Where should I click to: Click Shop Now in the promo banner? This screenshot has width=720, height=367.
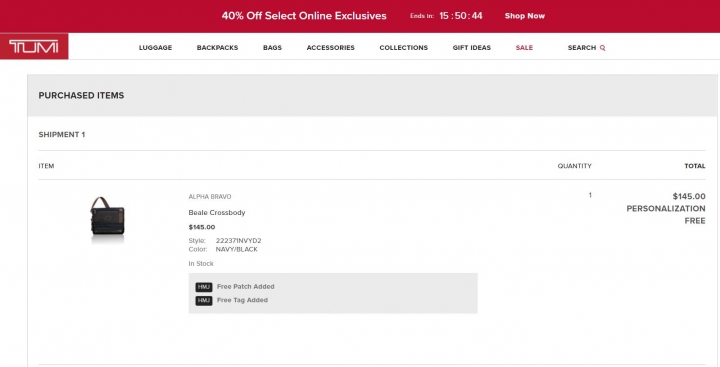coord(525,16)
